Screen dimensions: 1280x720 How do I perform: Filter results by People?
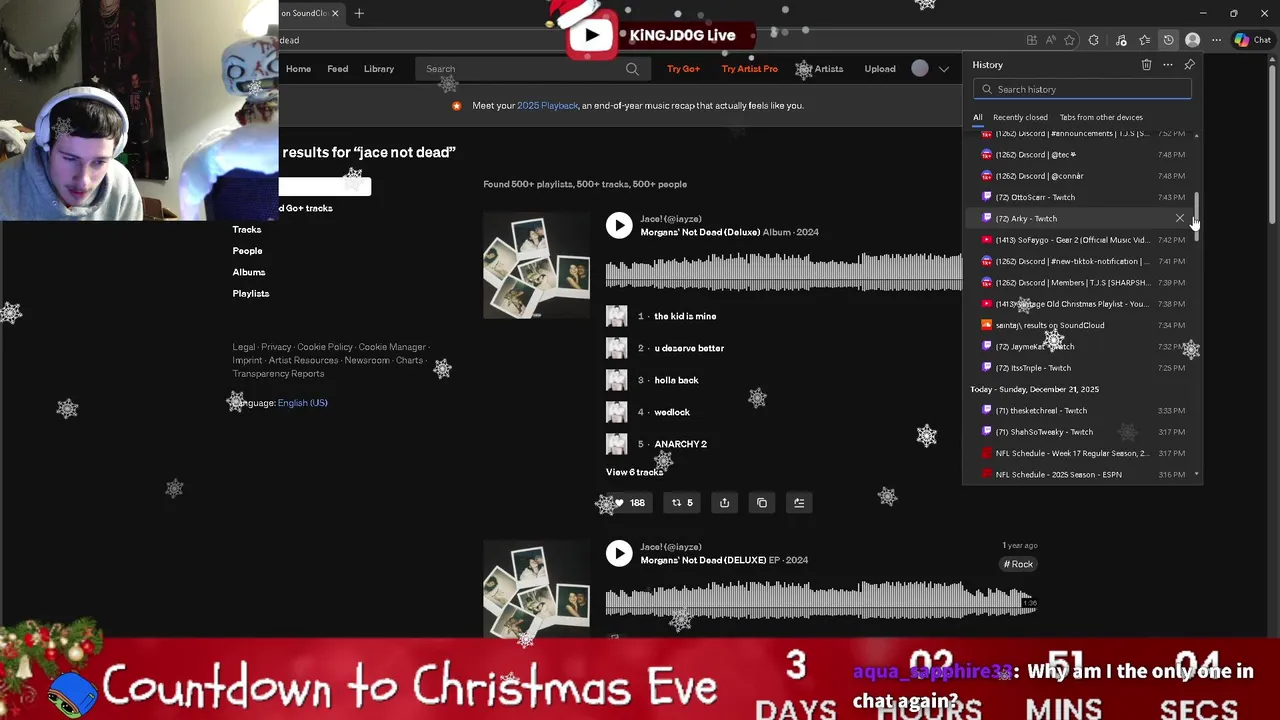[247, 251]
